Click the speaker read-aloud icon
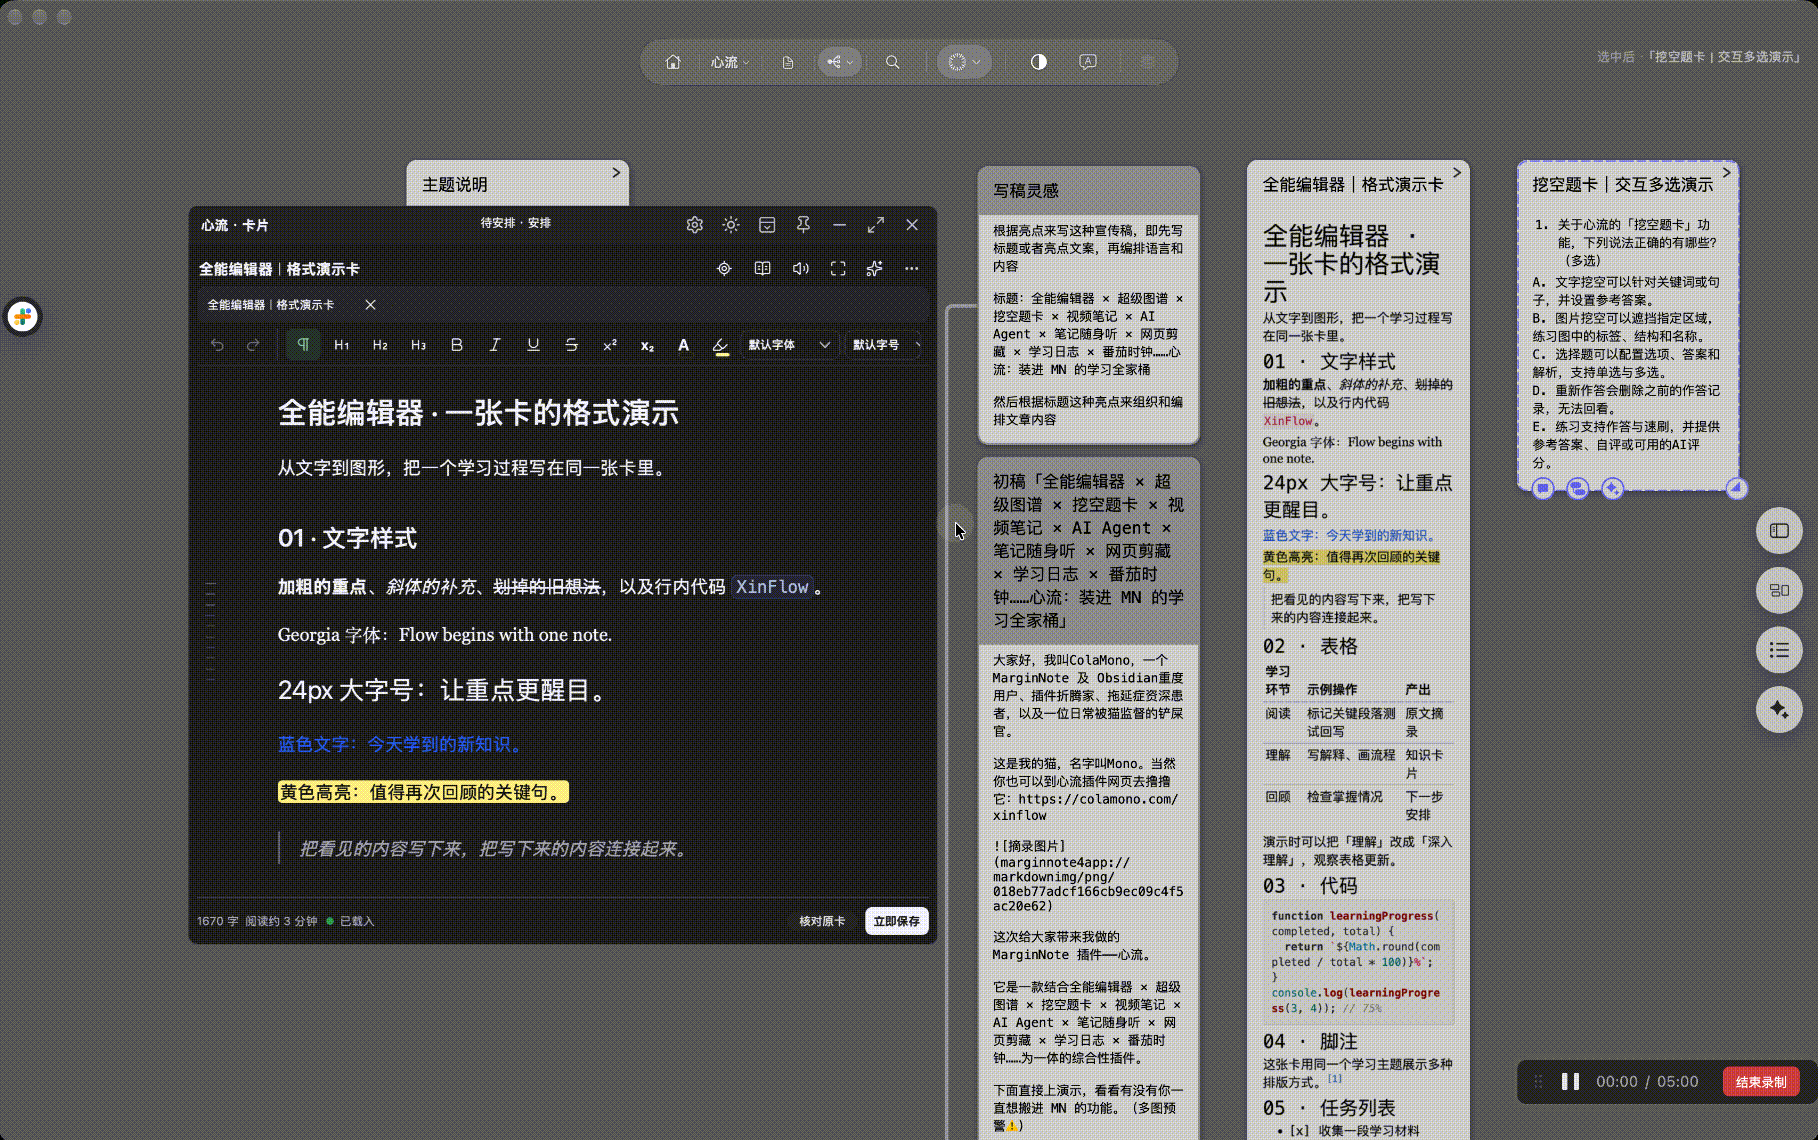 tap(800, 268)
